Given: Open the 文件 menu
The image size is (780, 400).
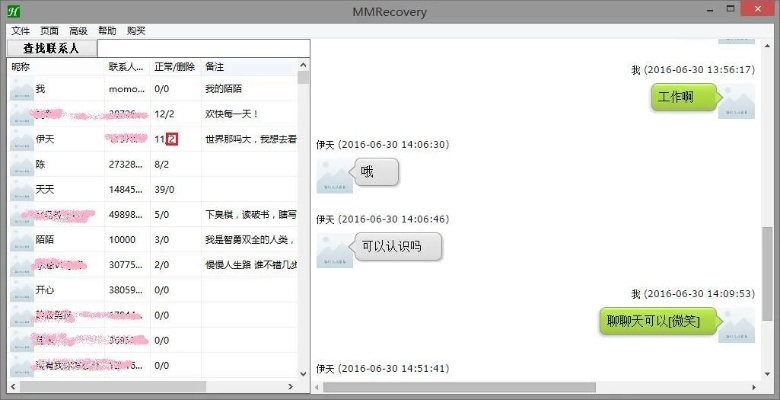Looking at the screenshot, I should [x=20, y=31].
